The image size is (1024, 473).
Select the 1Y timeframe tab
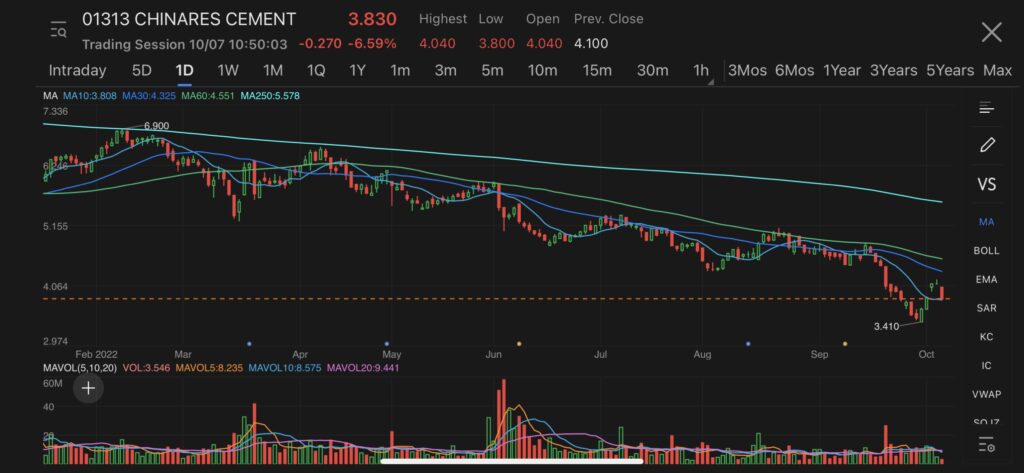[357, 71]
